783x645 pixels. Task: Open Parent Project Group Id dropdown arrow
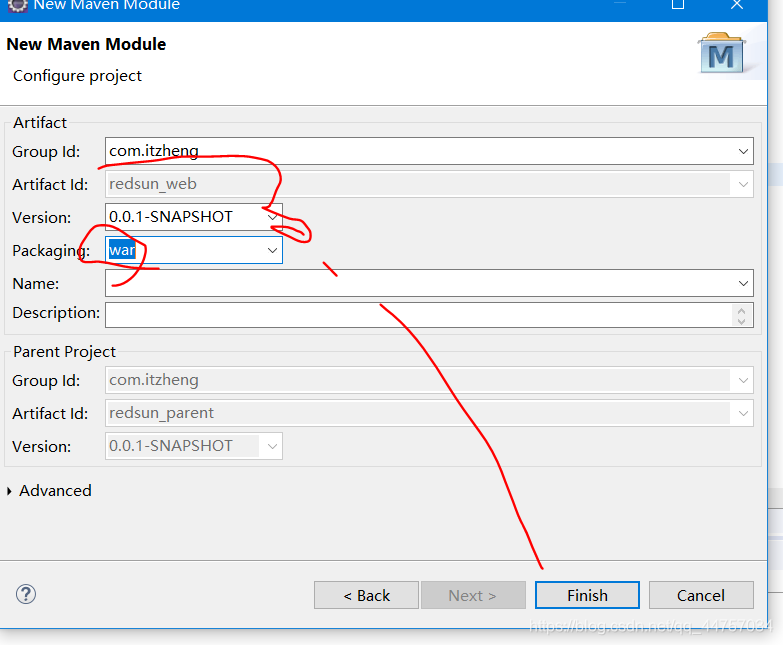[743, 380]
